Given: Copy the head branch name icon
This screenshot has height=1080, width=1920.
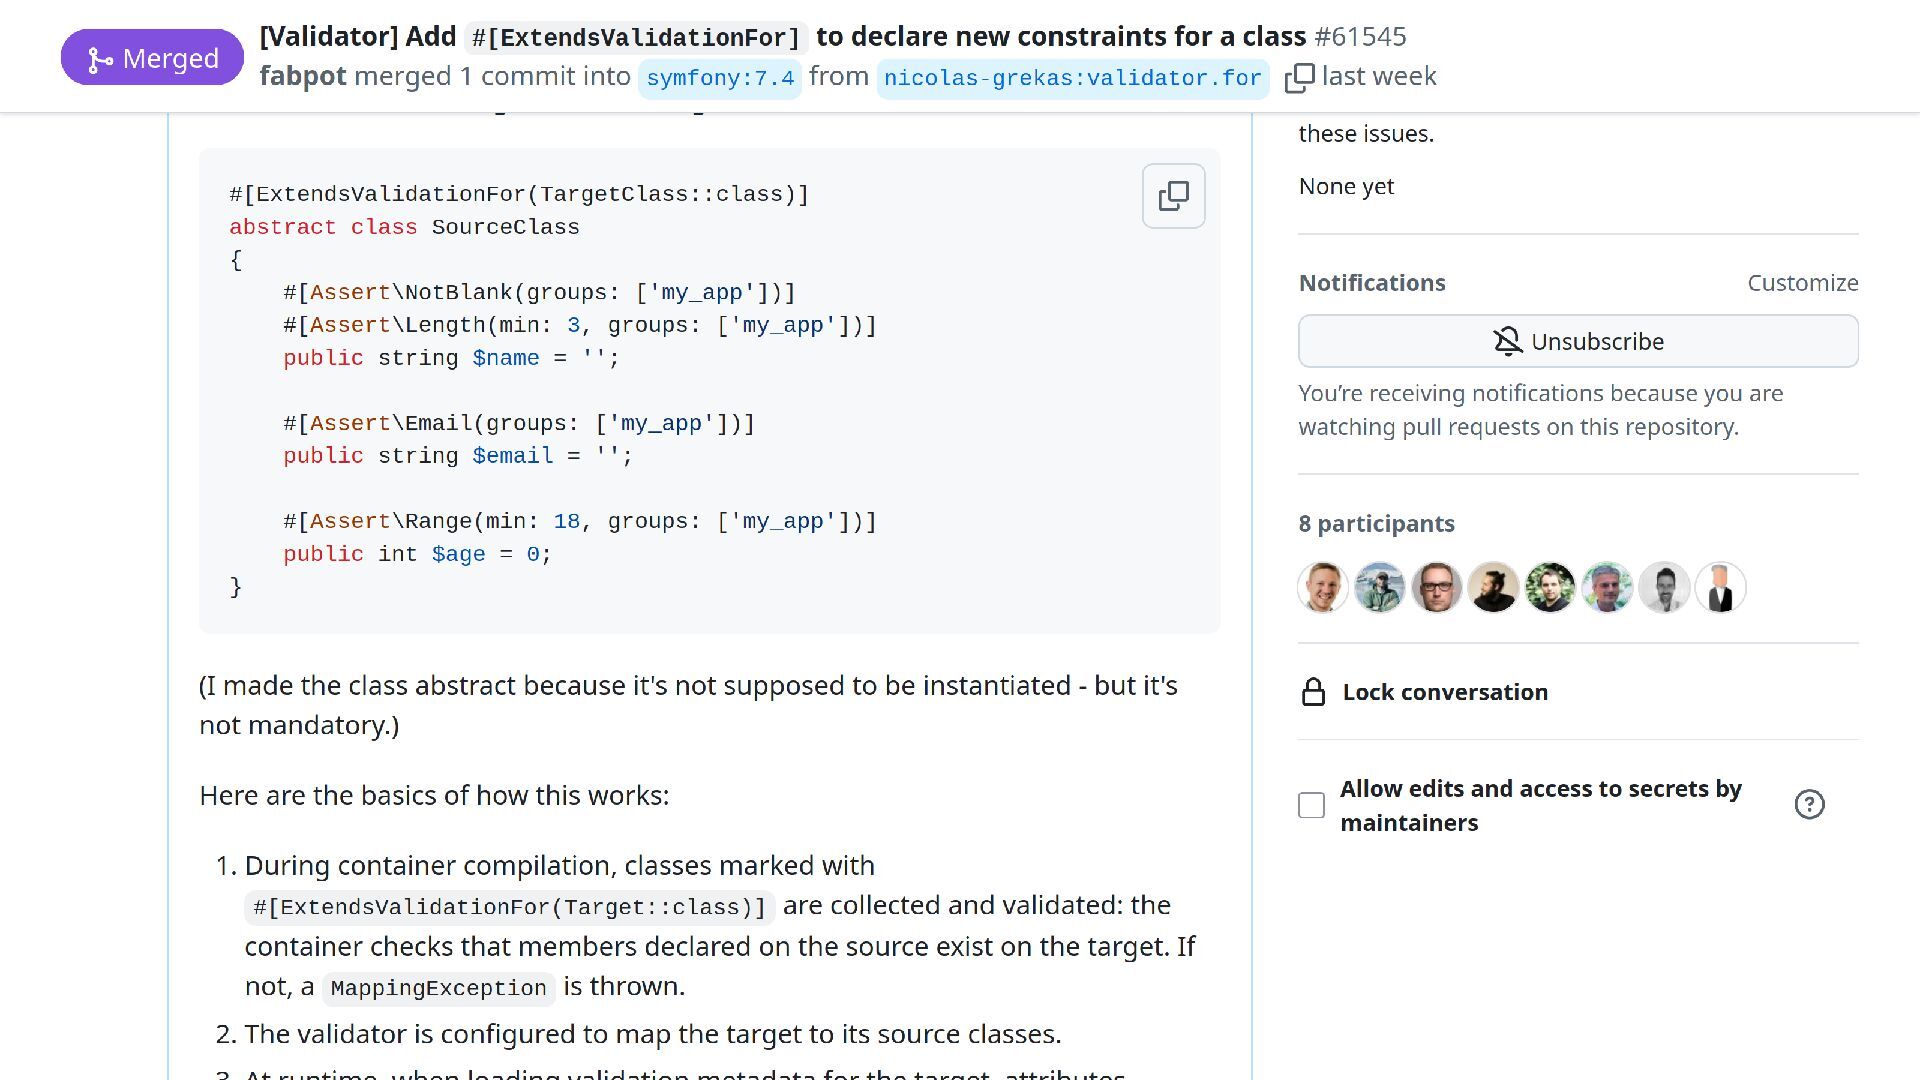Looking at the screenshot, I should click(1299, 78).
